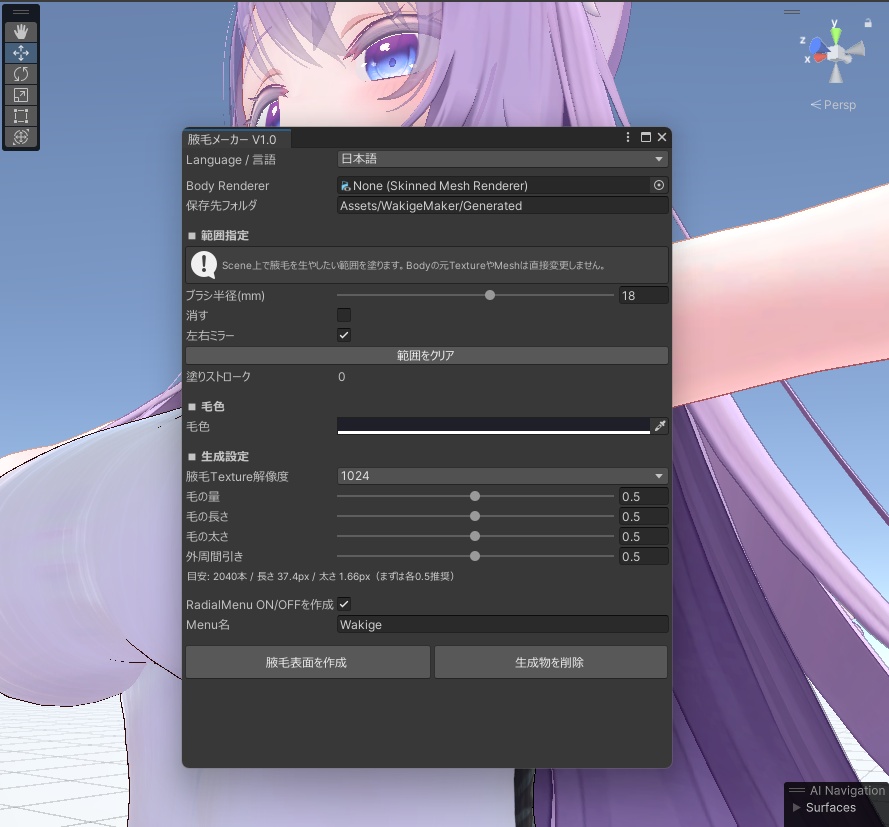Screen dimensions: 889x827
Task: Click the Z axis cone of gizmo
Action: tap(817, 45)
